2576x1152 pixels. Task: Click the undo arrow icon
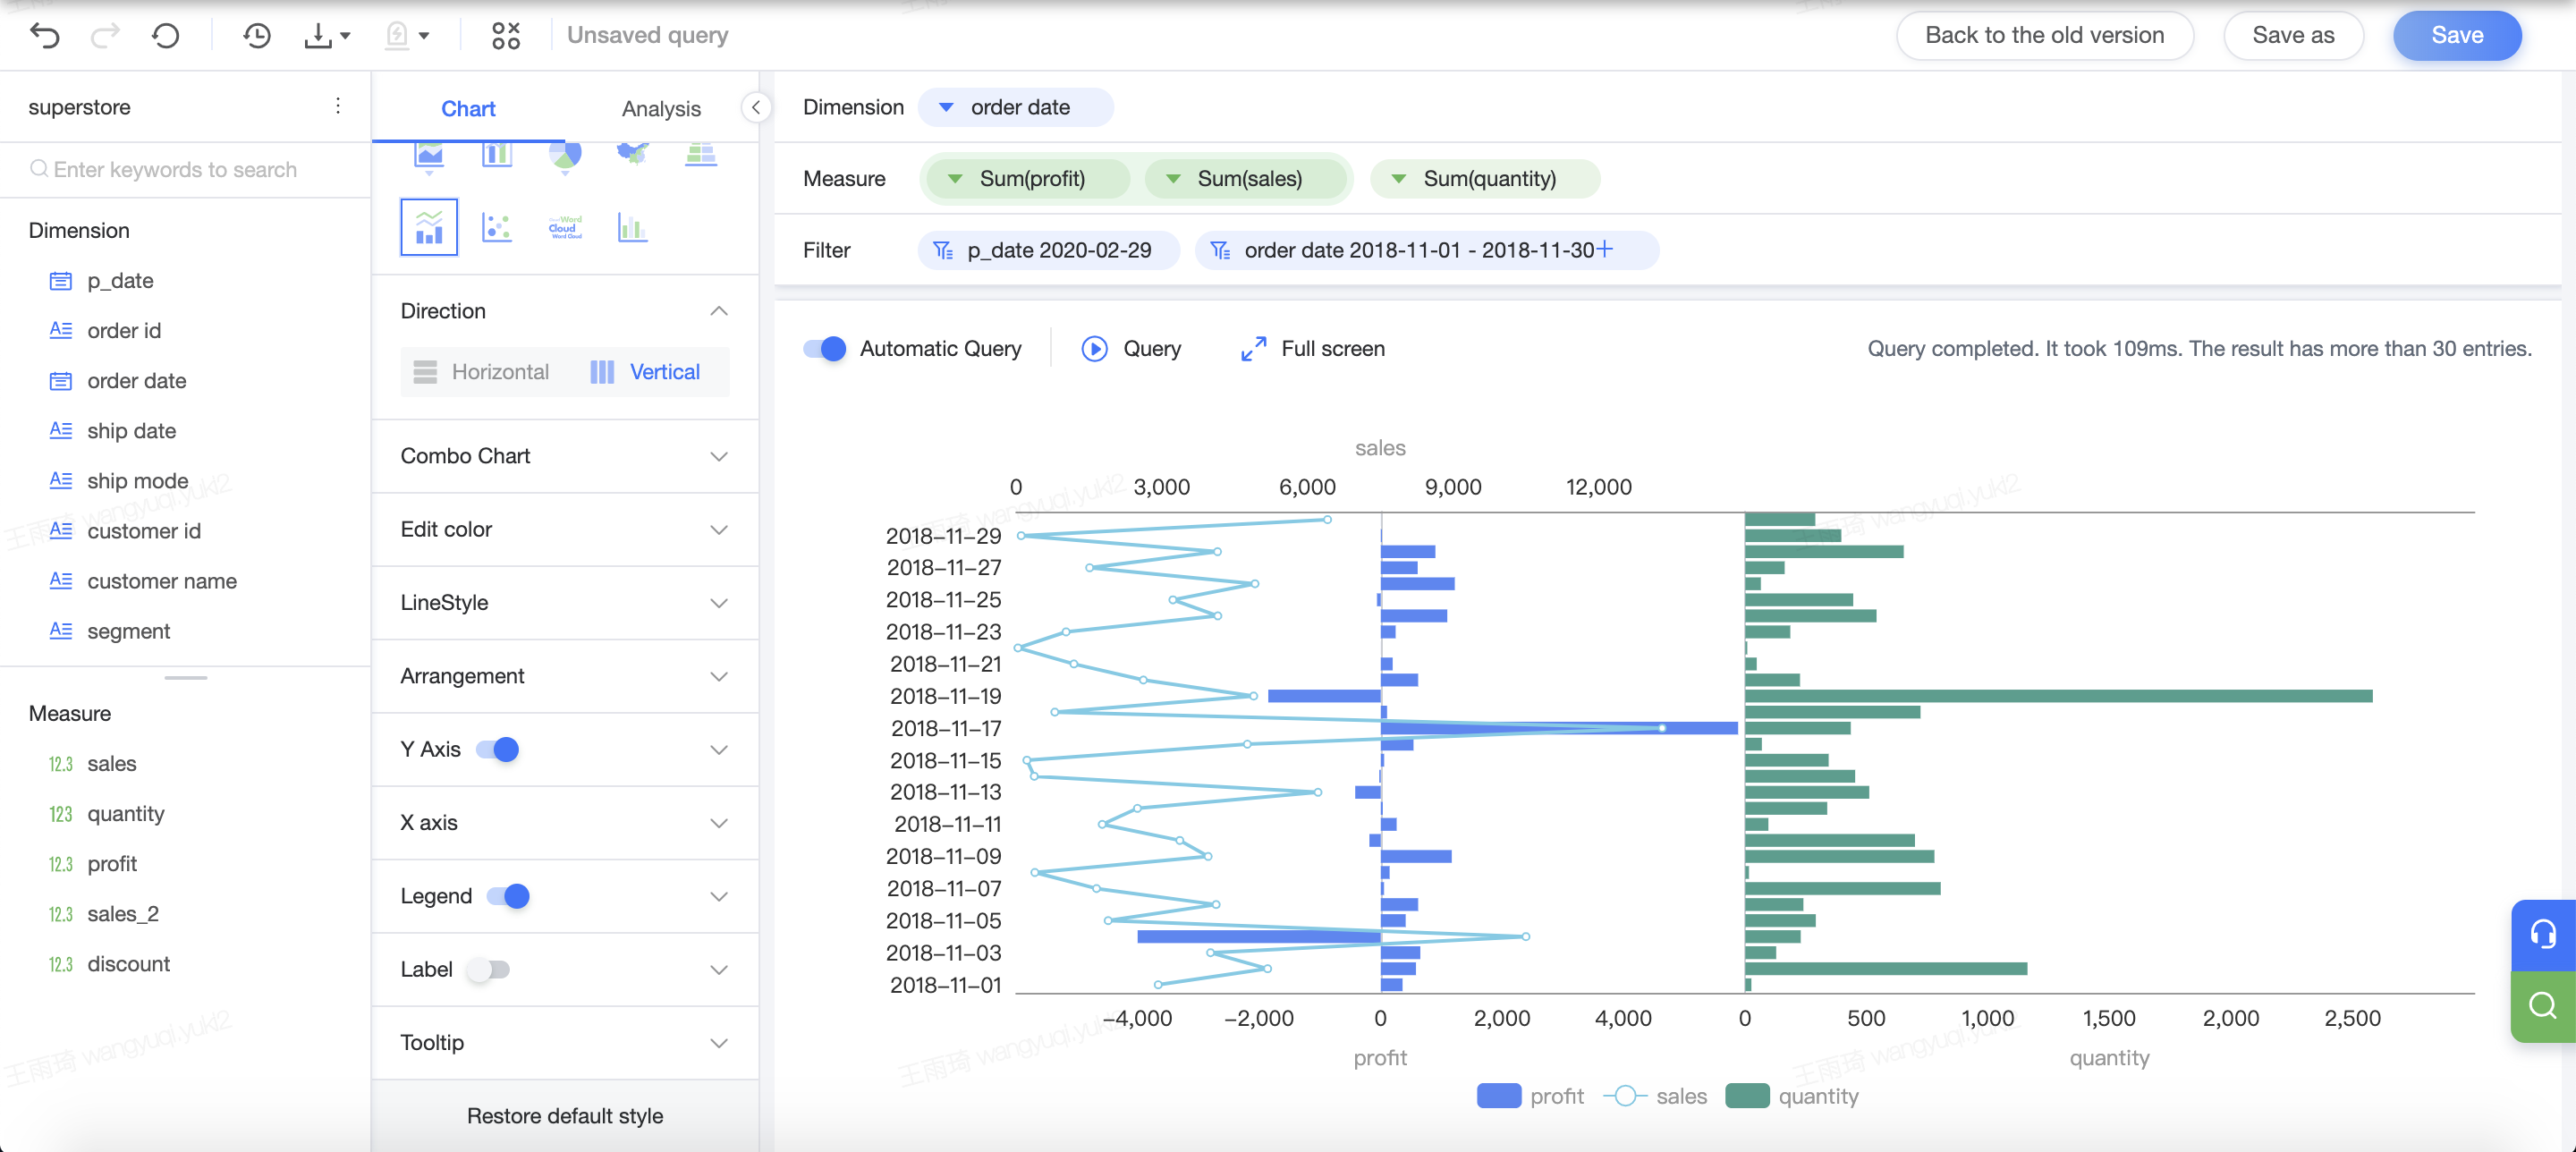point(45,36)
